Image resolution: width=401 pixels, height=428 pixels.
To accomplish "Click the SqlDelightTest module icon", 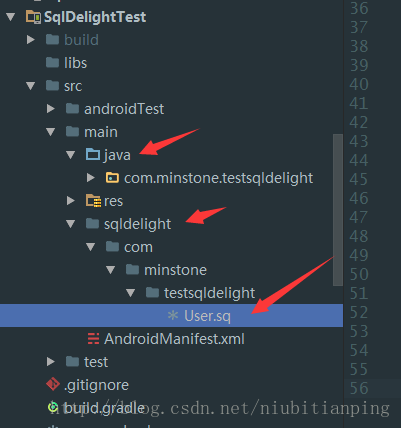I will click(x=33, y=17).
